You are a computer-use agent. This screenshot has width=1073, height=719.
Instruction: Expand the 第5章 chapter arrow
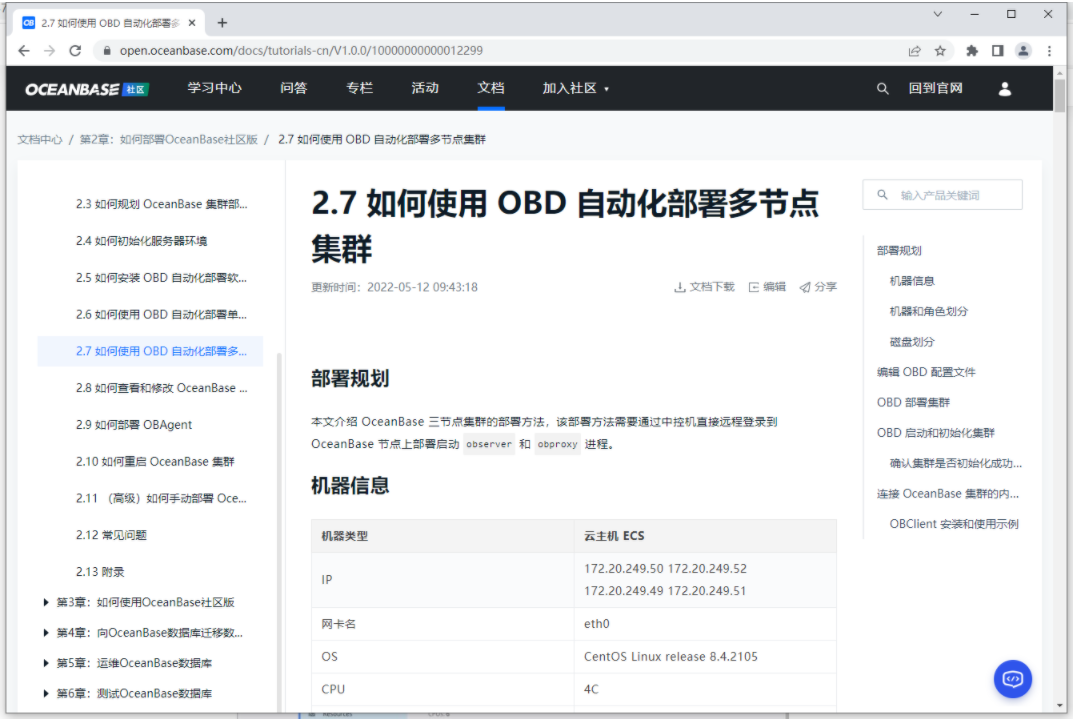point(46,663)
